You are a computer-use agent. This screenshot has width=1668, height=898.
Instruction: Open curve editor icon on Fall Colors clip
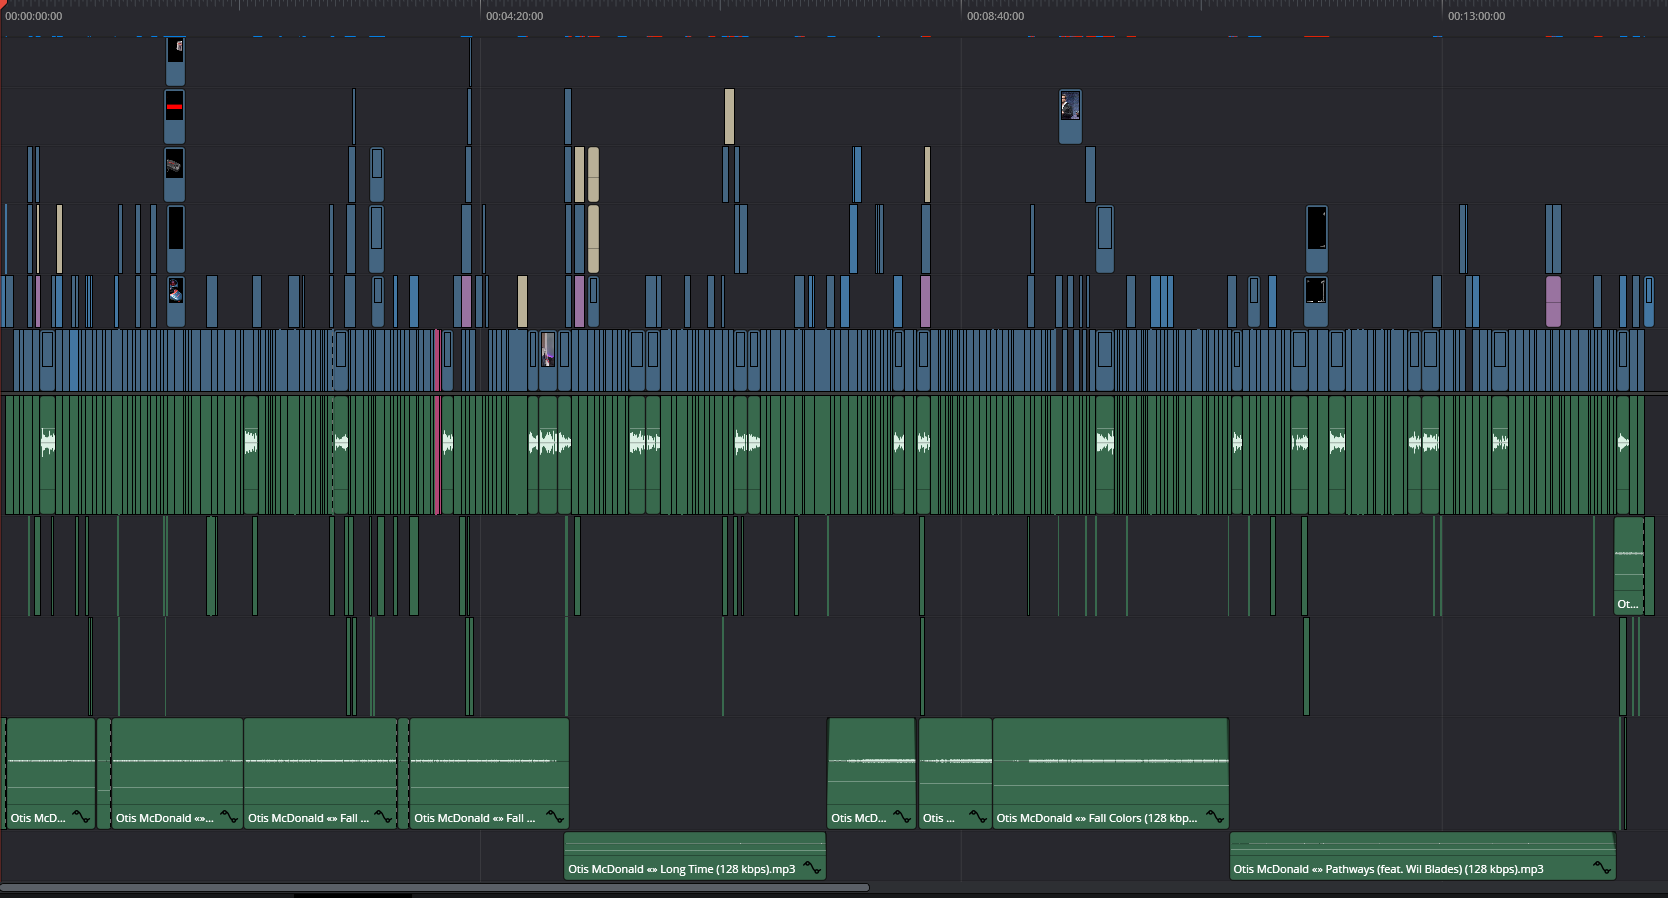tap(1215, 817)
